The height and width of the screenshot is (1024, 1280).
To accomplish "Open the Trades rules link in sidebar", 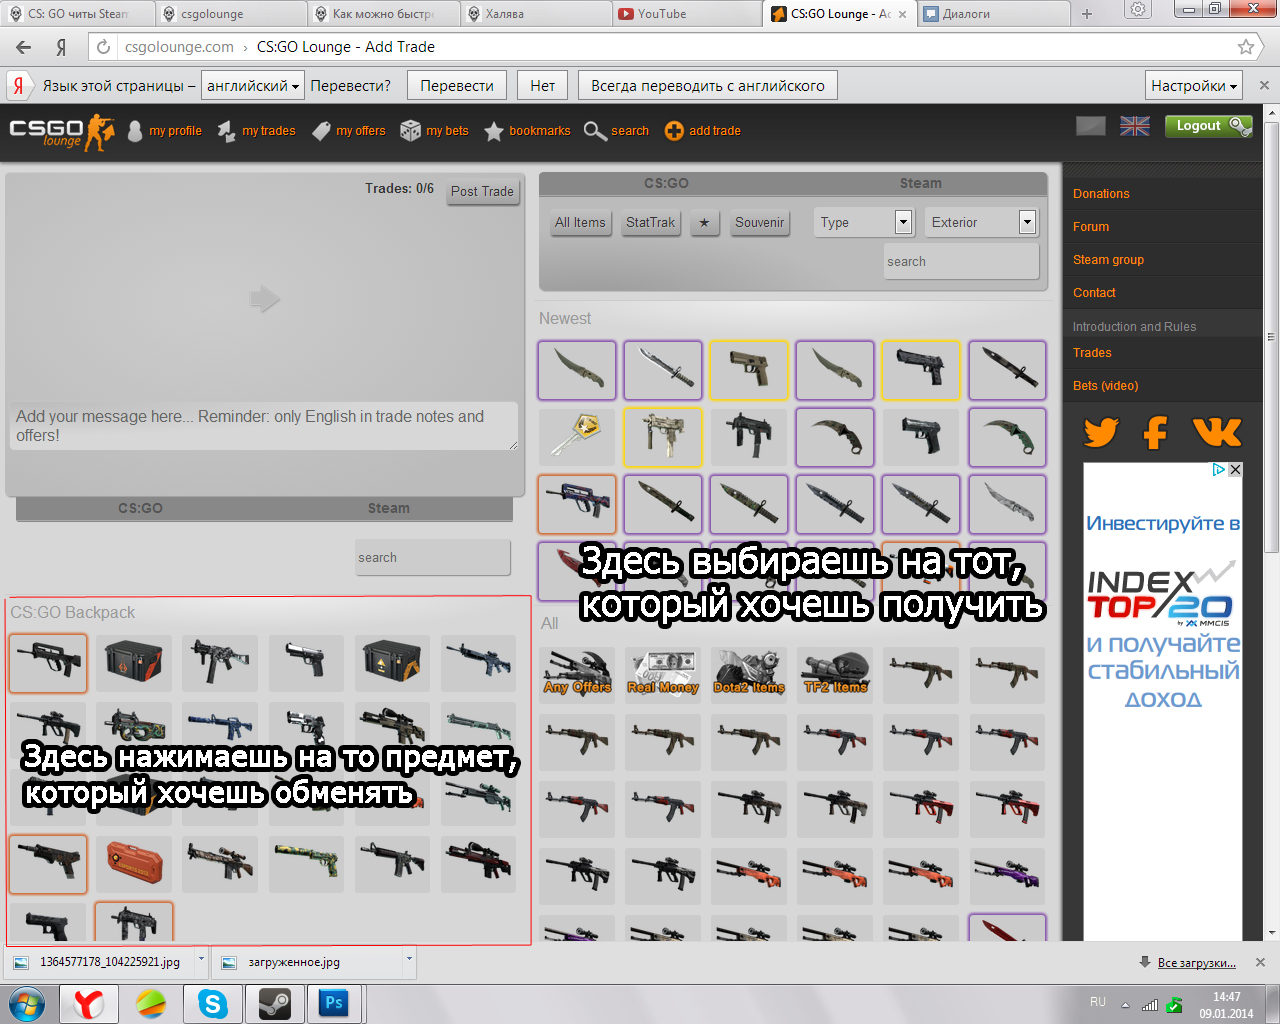I will [1092, 353].
